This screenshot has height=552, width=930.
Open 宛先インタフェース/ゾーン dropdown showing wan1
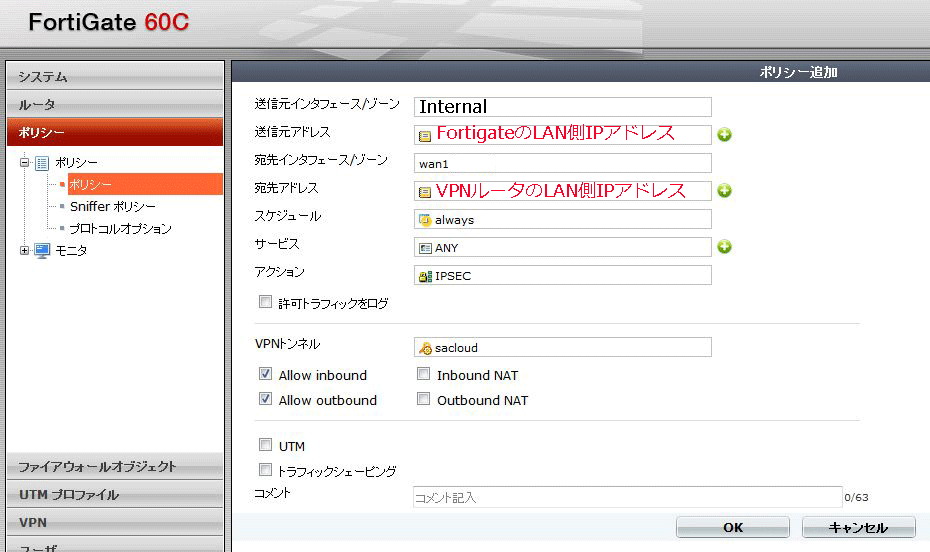[x=562, y=163]
